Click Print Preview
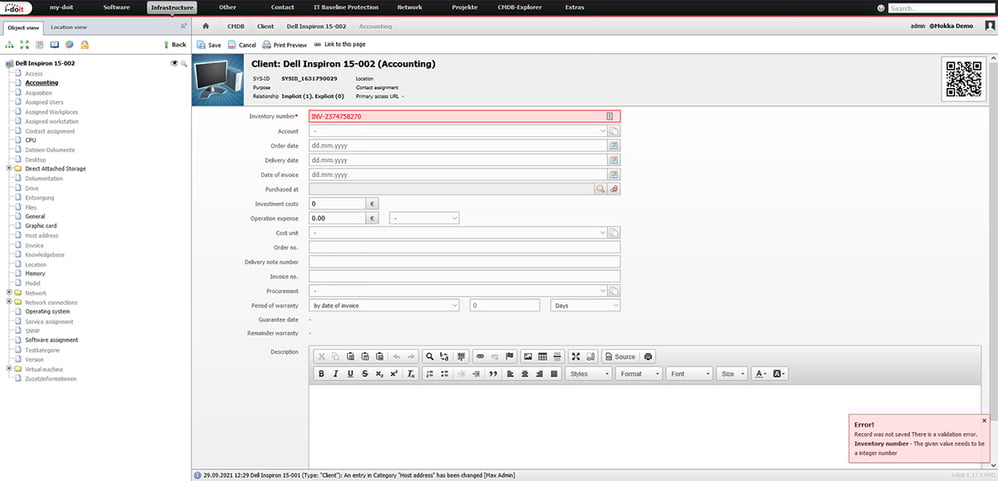Image resolution: width=998 pixels, height=481 pixels. [x=285, y=45]
